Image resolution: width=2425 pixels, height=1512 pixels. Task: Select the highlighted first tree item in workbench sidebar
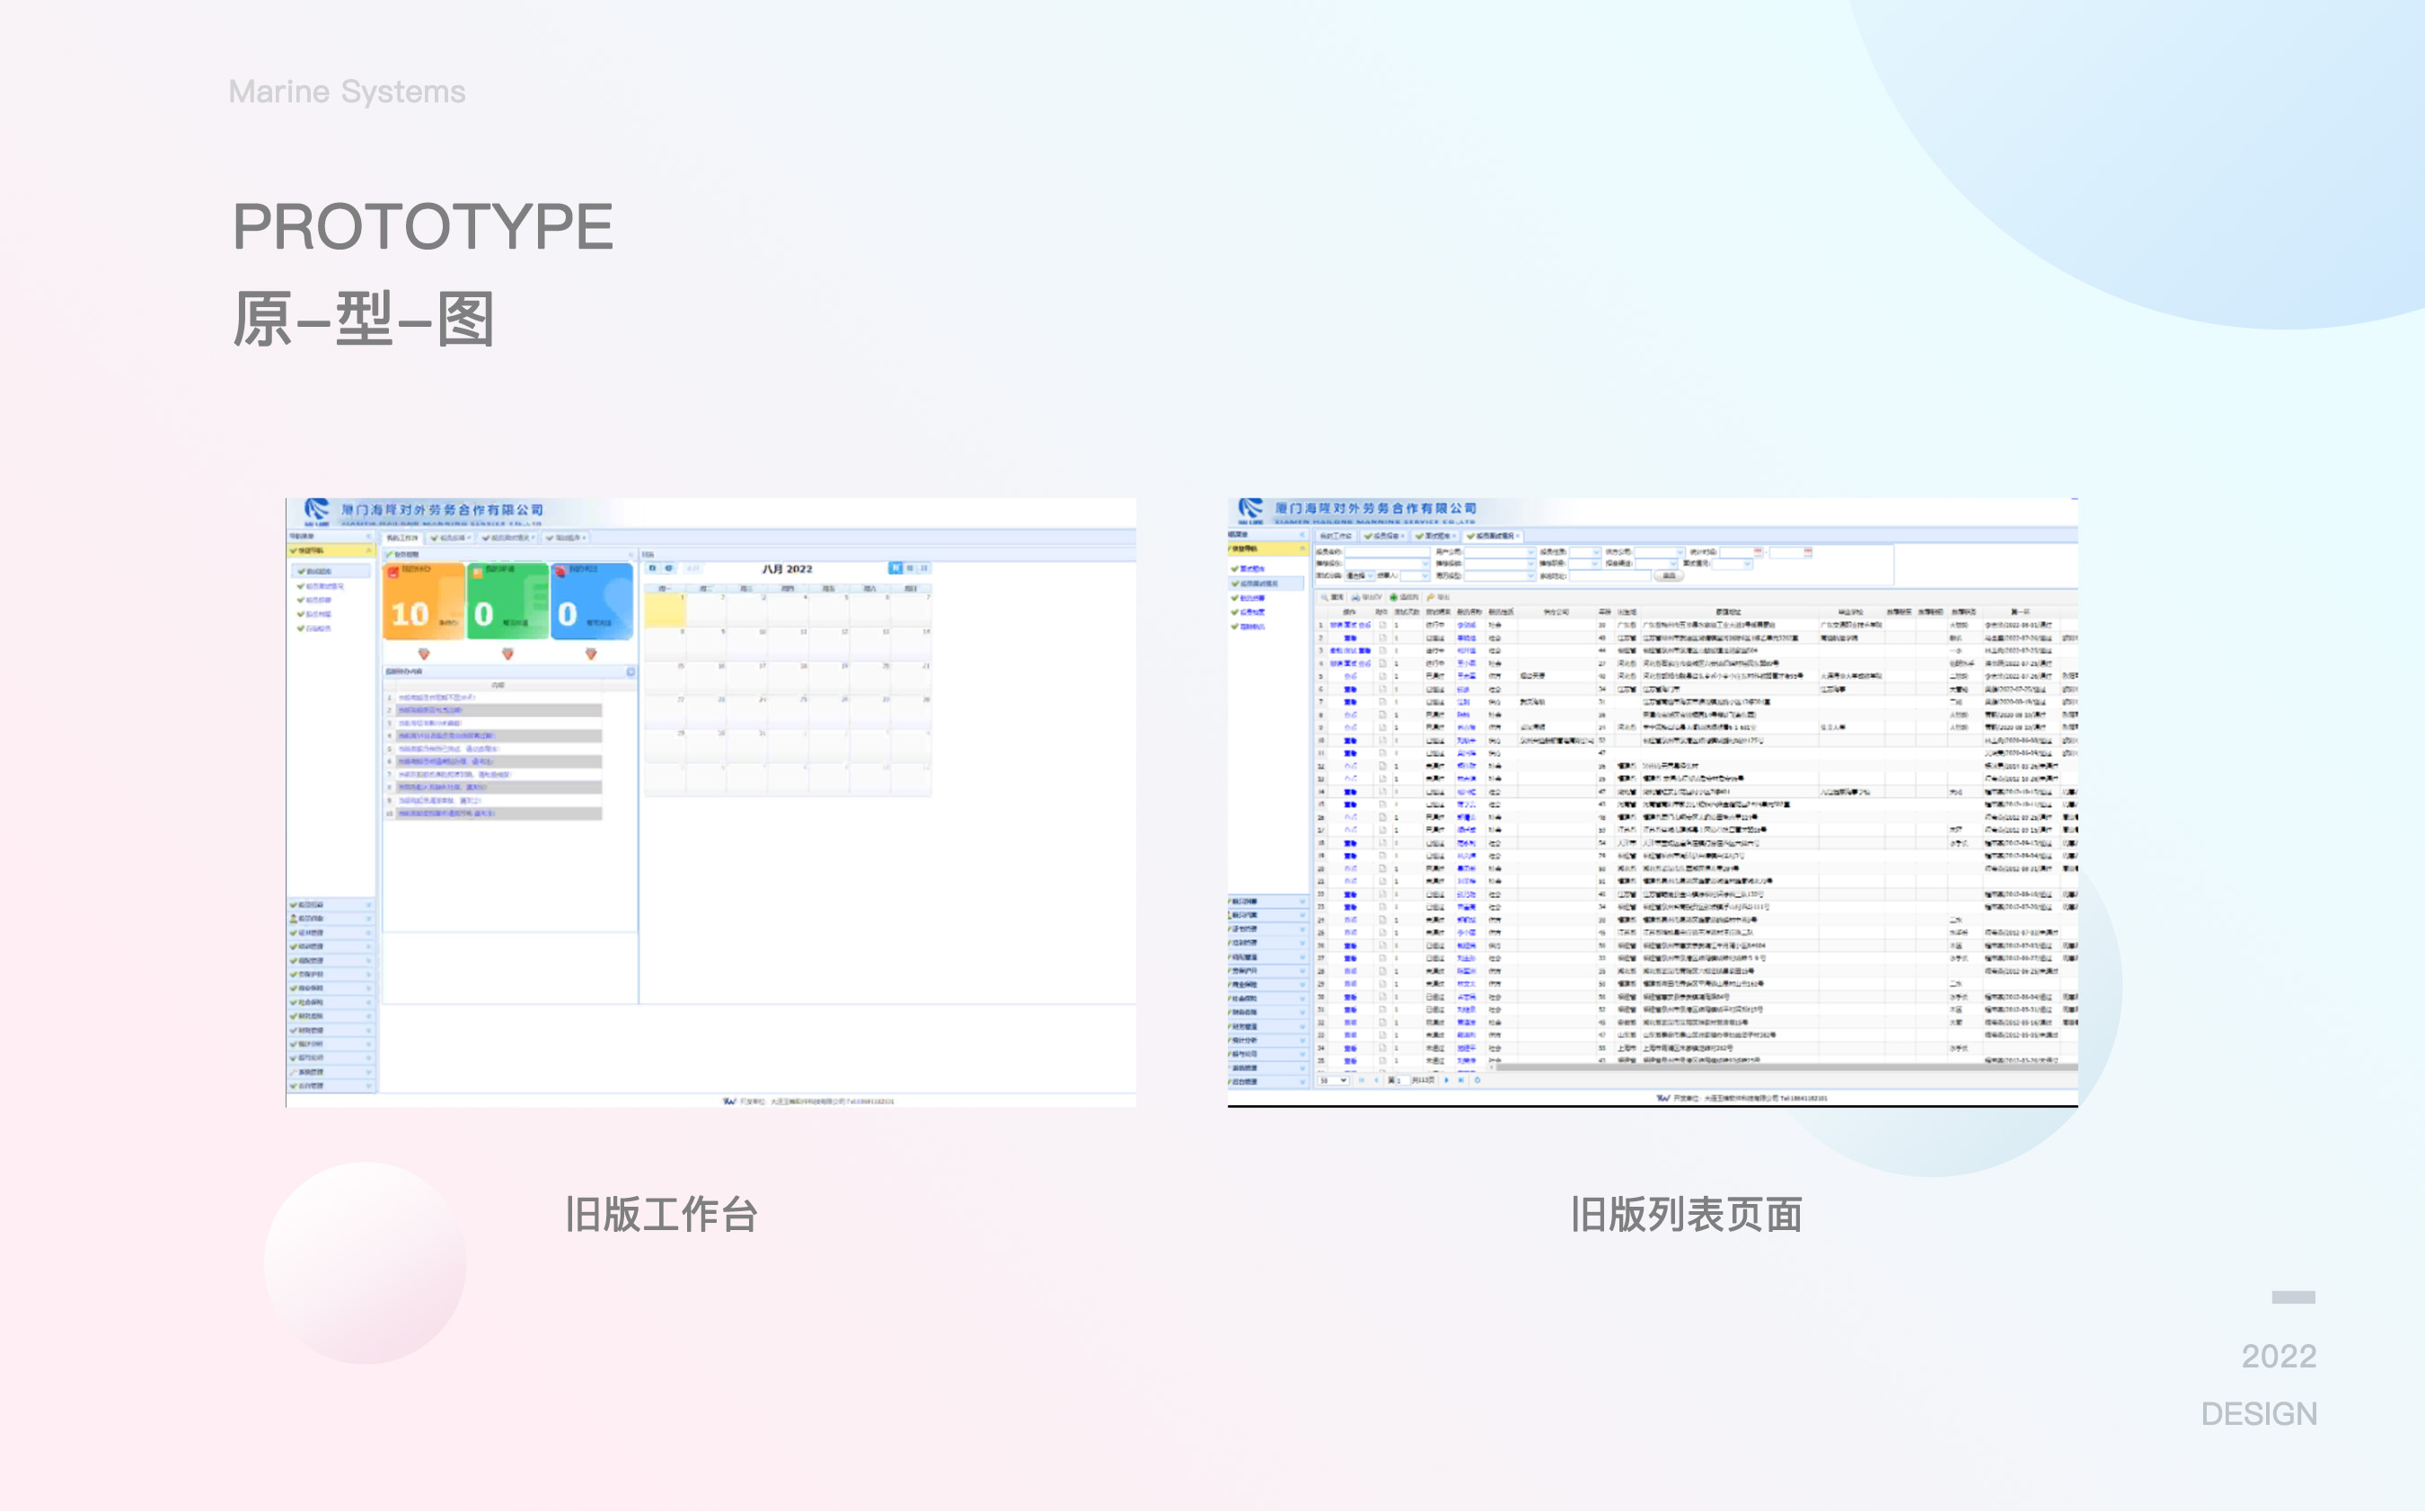pyautogui.click(x=331, y=571)
